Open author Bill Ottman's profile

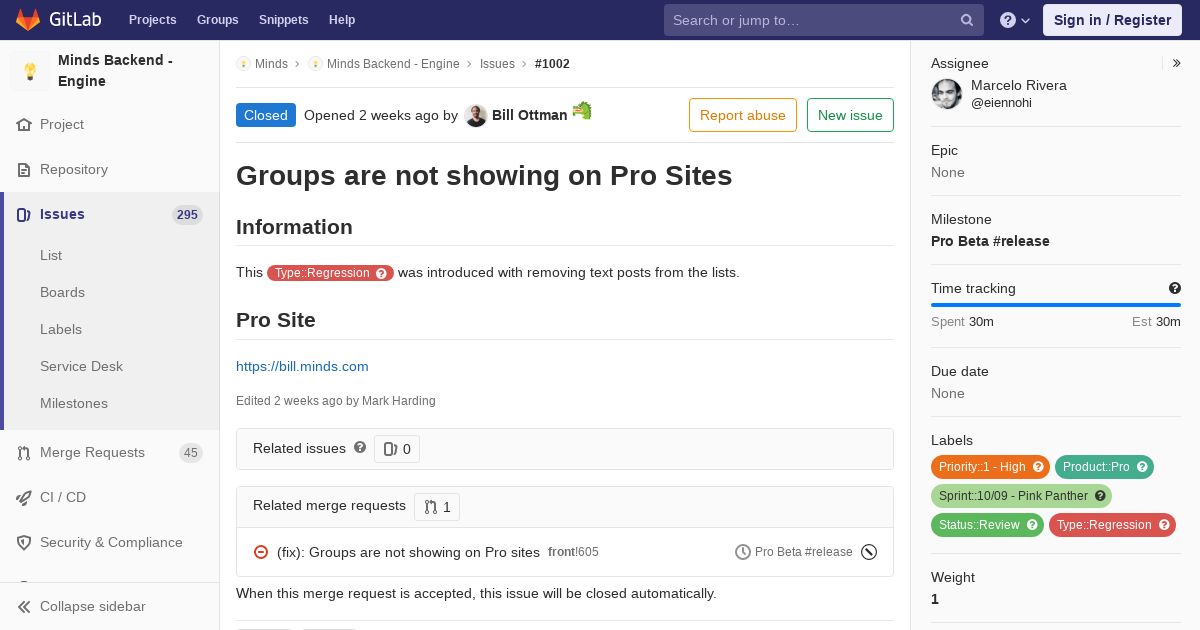(530, 116)
